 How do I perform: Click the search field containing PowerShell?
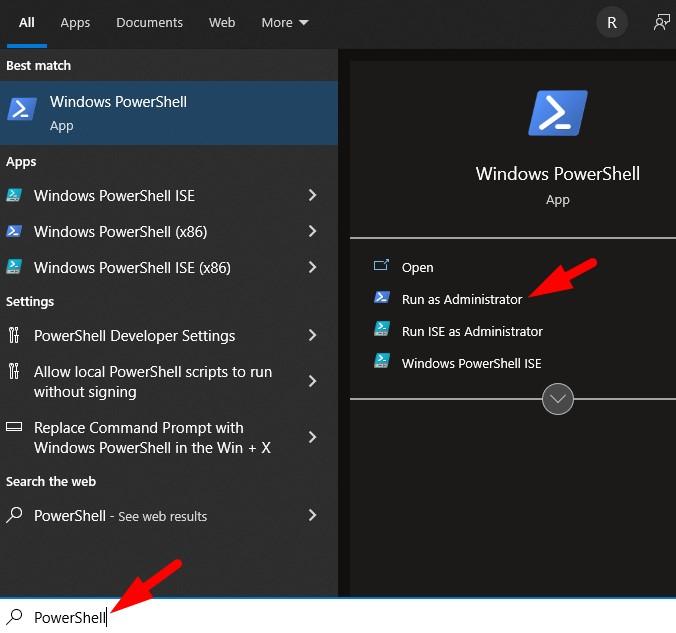pyautogui.click(x=338, y=617)
